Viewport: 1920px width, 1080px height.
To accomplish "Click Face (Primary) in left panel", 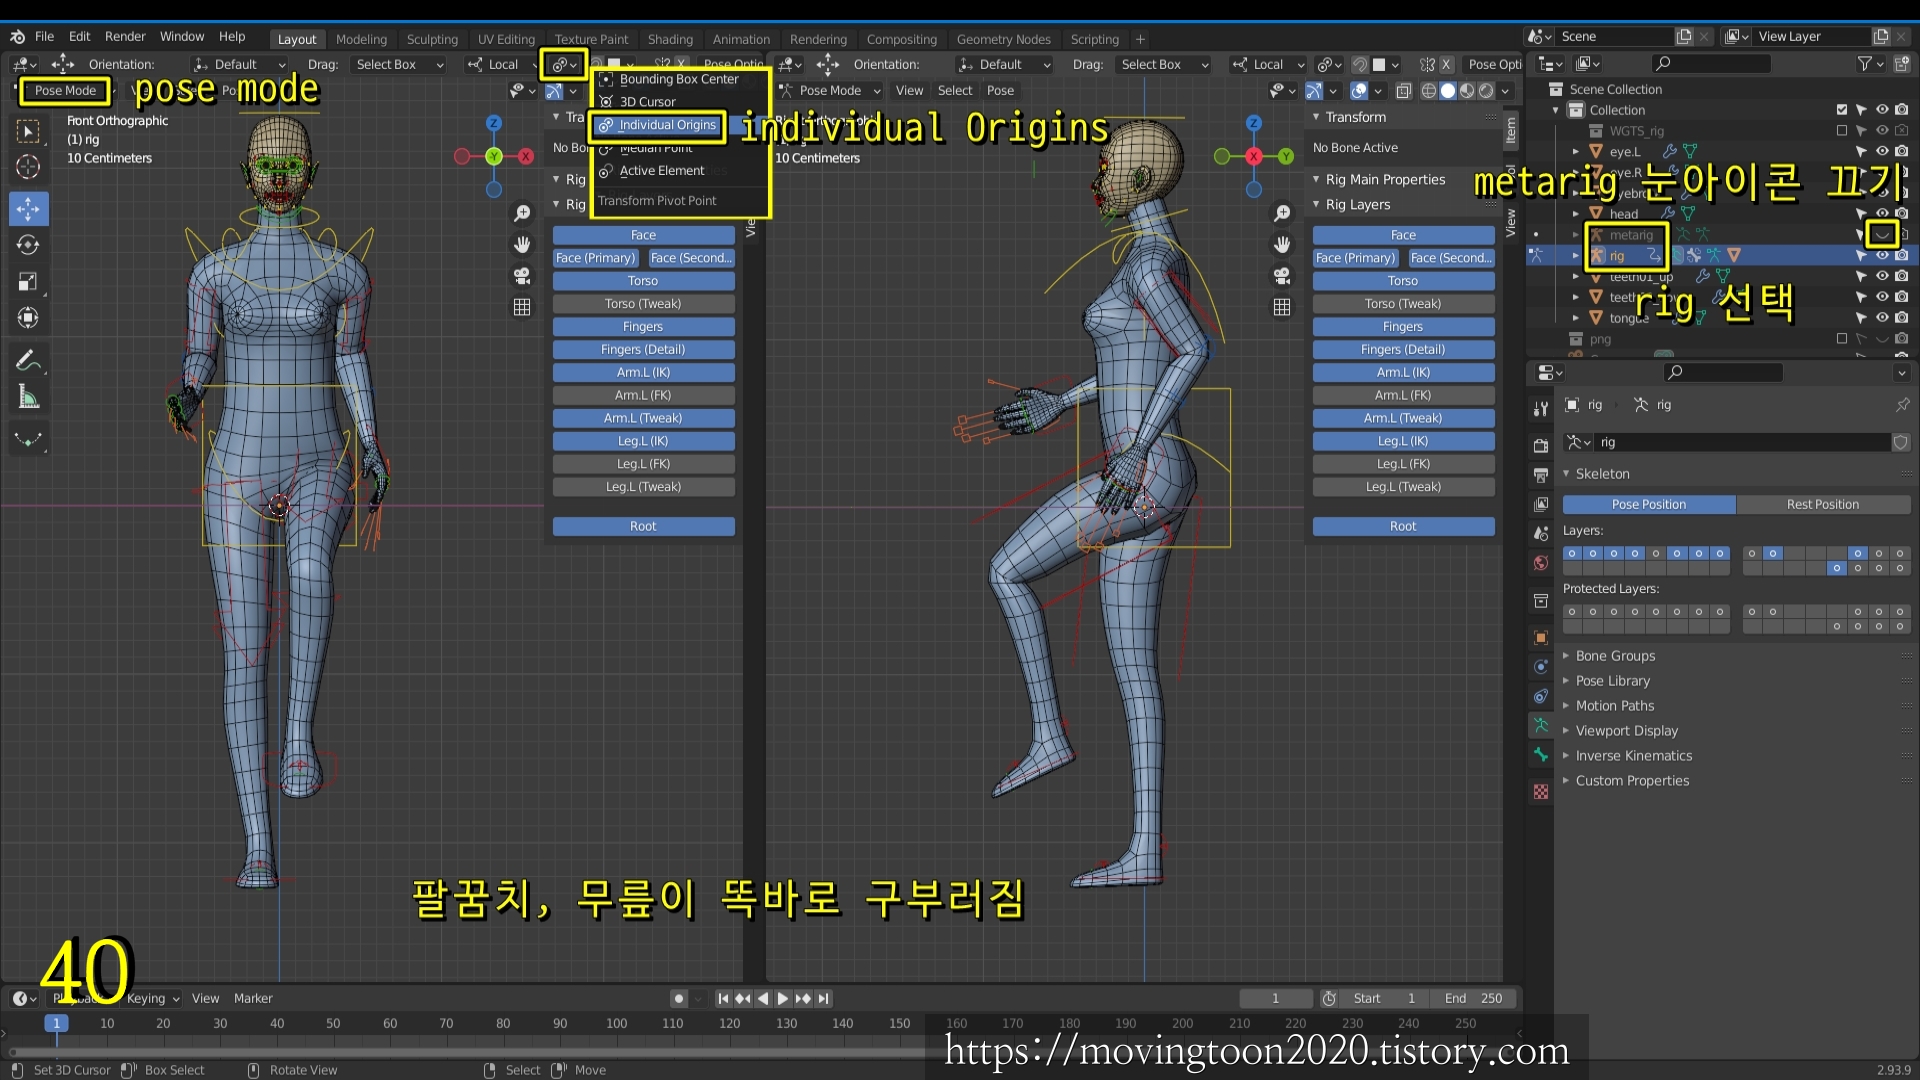I will pos(596,258).
